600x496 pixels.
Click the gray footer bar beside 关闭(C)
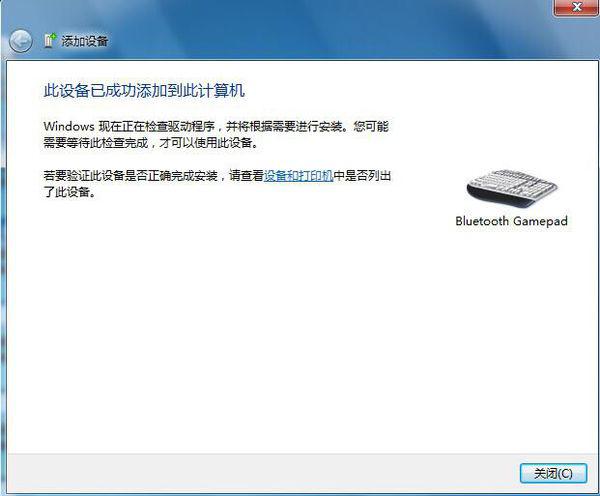pyautogui.click(x=260, y=473)
